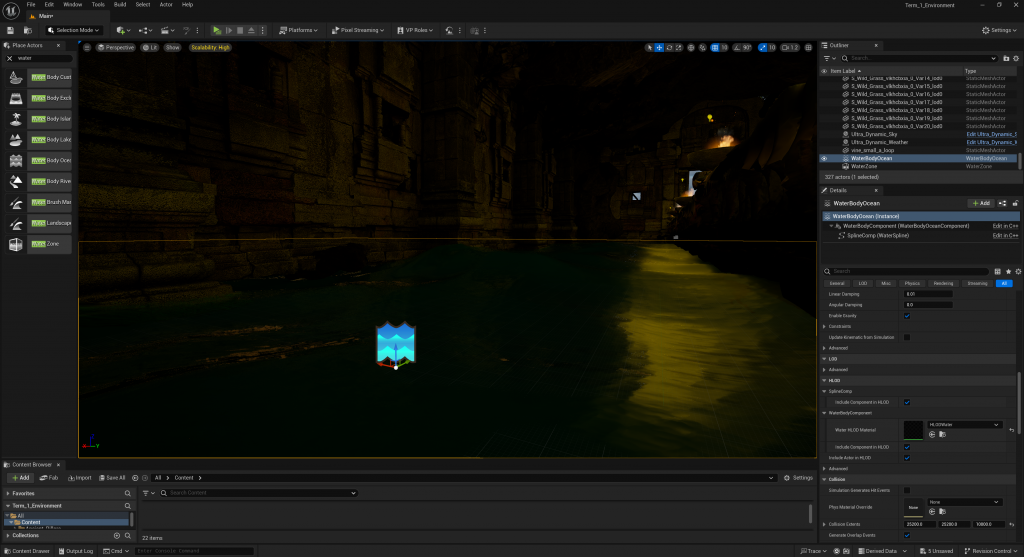
Task: Open the Build menu
Action: 120,5
